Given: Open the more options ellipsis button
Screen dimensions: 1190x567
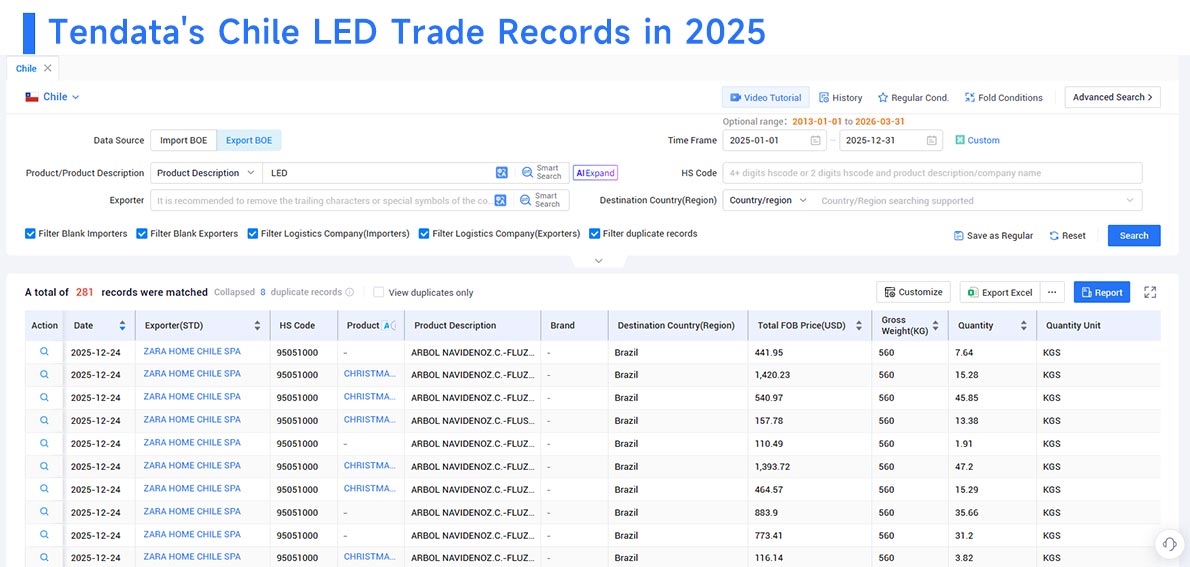Looking at the screenshot, I should pyautogui.click(x=1052, y=292).
